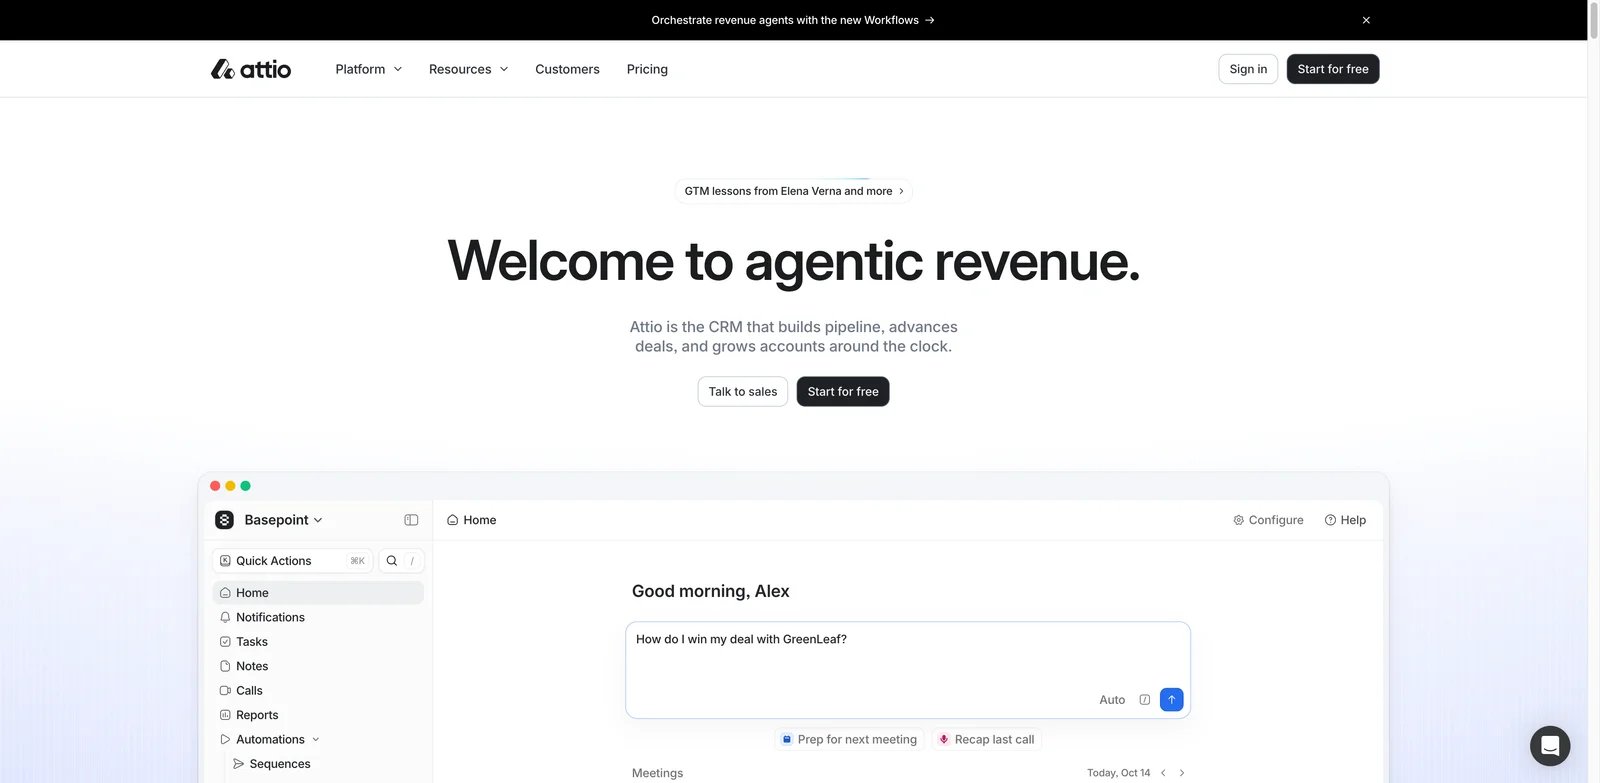Click the Attio logo
This screenshot has height=783, width=1600.
[251, 69]
